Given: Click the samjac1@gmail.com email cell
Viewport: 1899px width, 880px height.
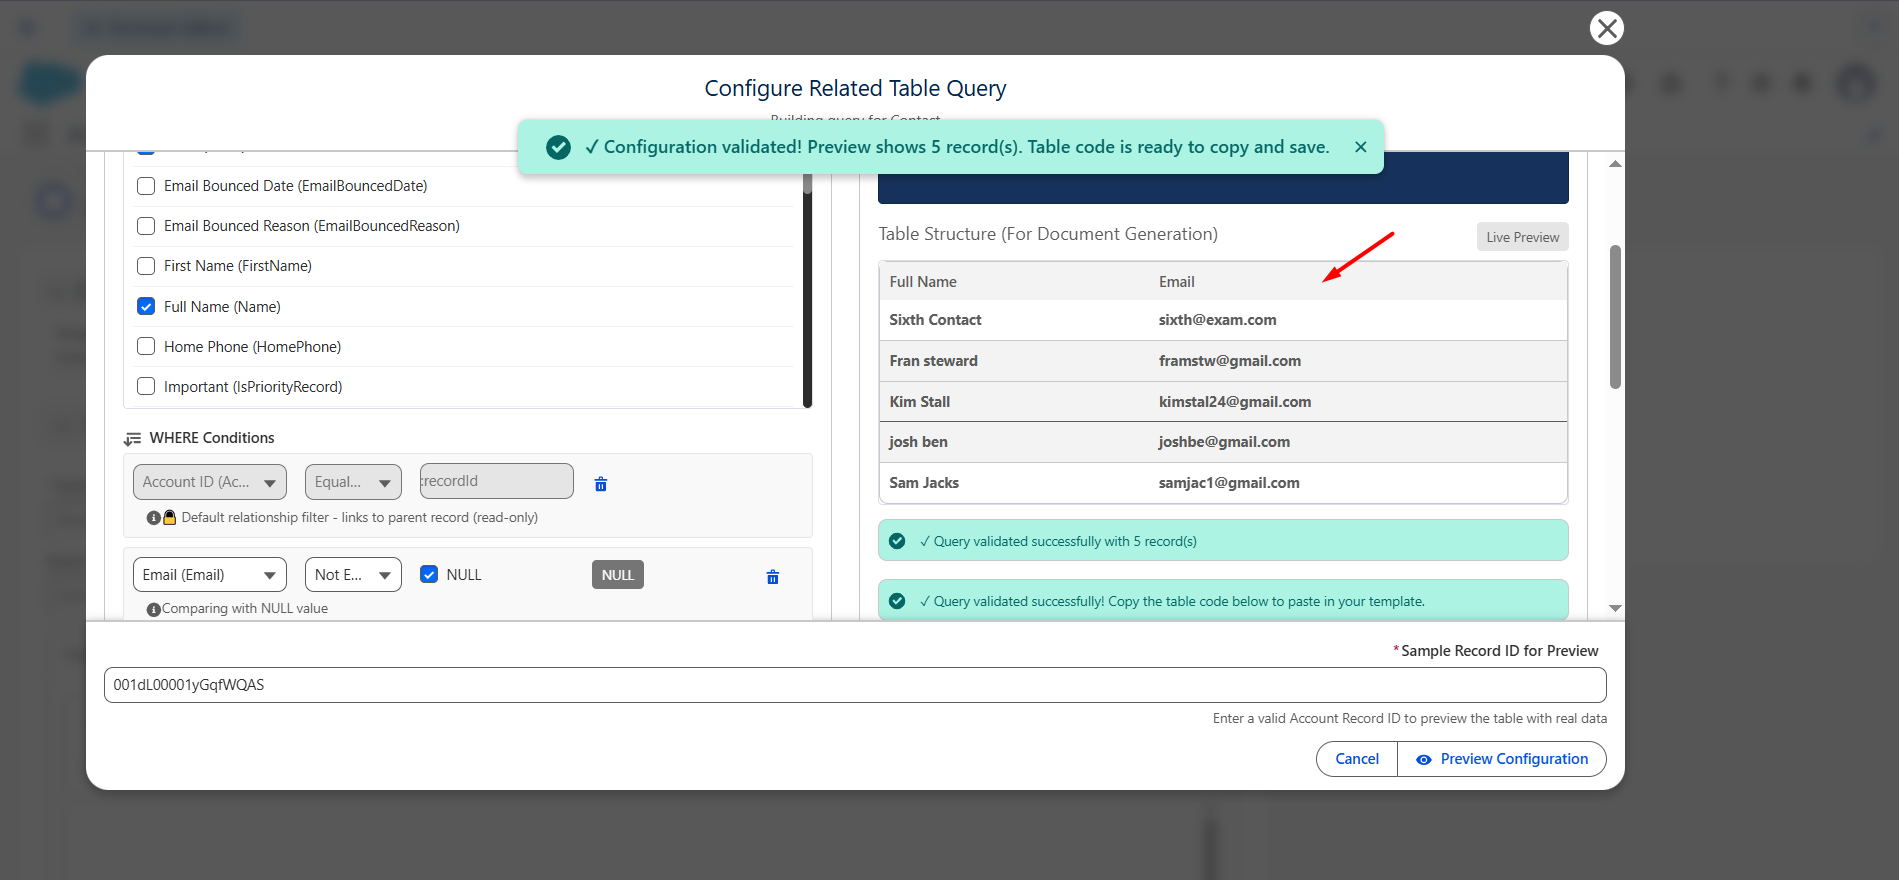Looking at the screenshot, I should (x=1229, y=483).
